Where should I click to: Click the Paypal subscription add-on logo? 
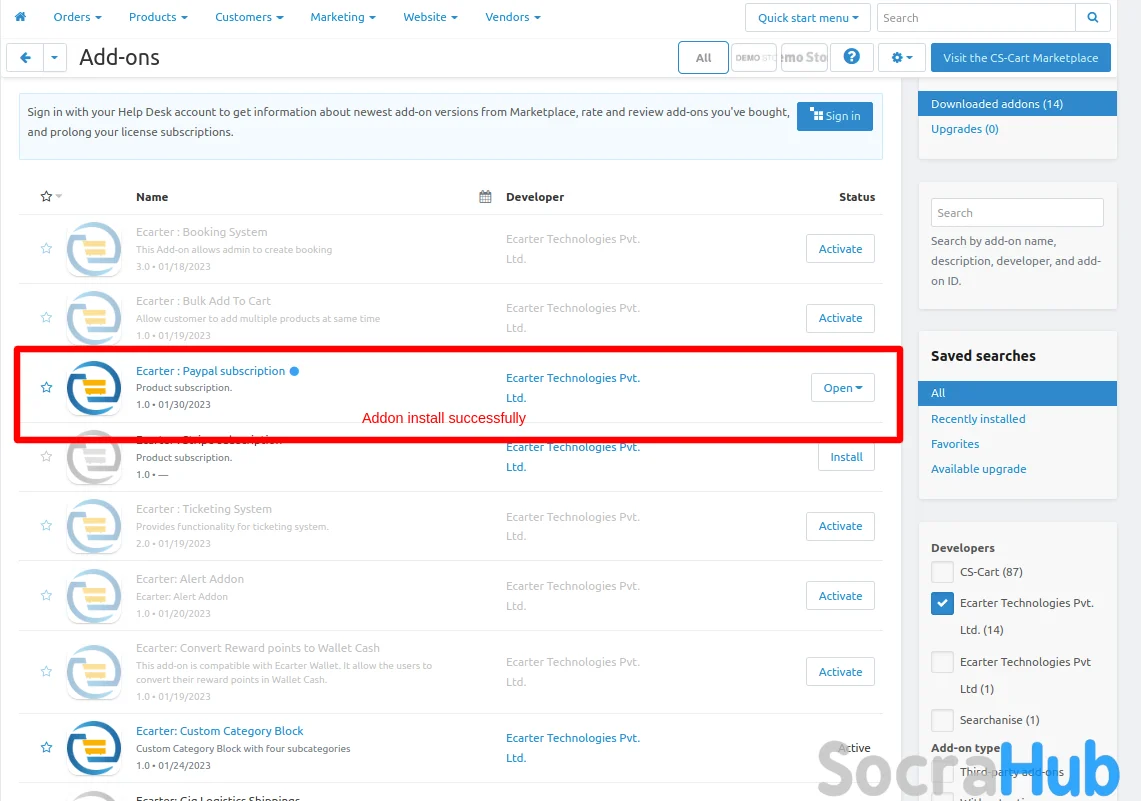click(94, 387)
